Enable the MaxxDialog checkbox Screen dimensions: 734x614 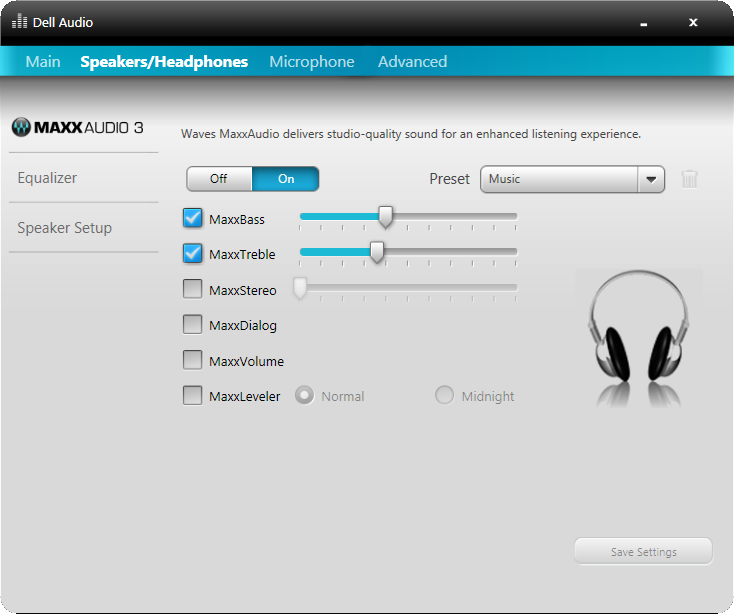tap(192, 324)
